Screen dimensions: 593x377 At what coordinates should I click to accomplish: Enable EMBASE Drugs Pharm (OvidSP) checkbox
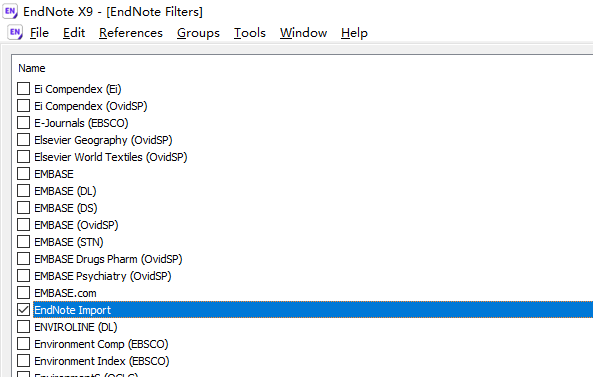click(x=23, y=259)
